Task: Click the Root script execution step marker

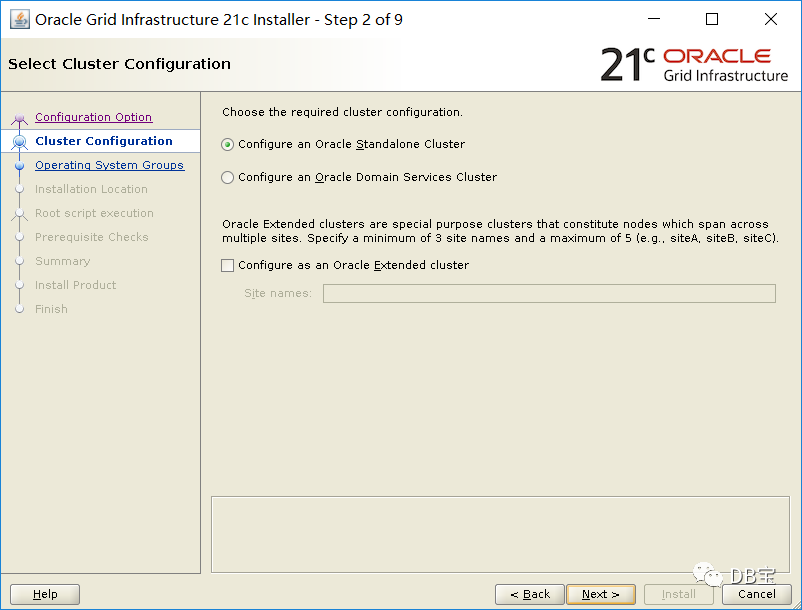Action: pos(19,214)
